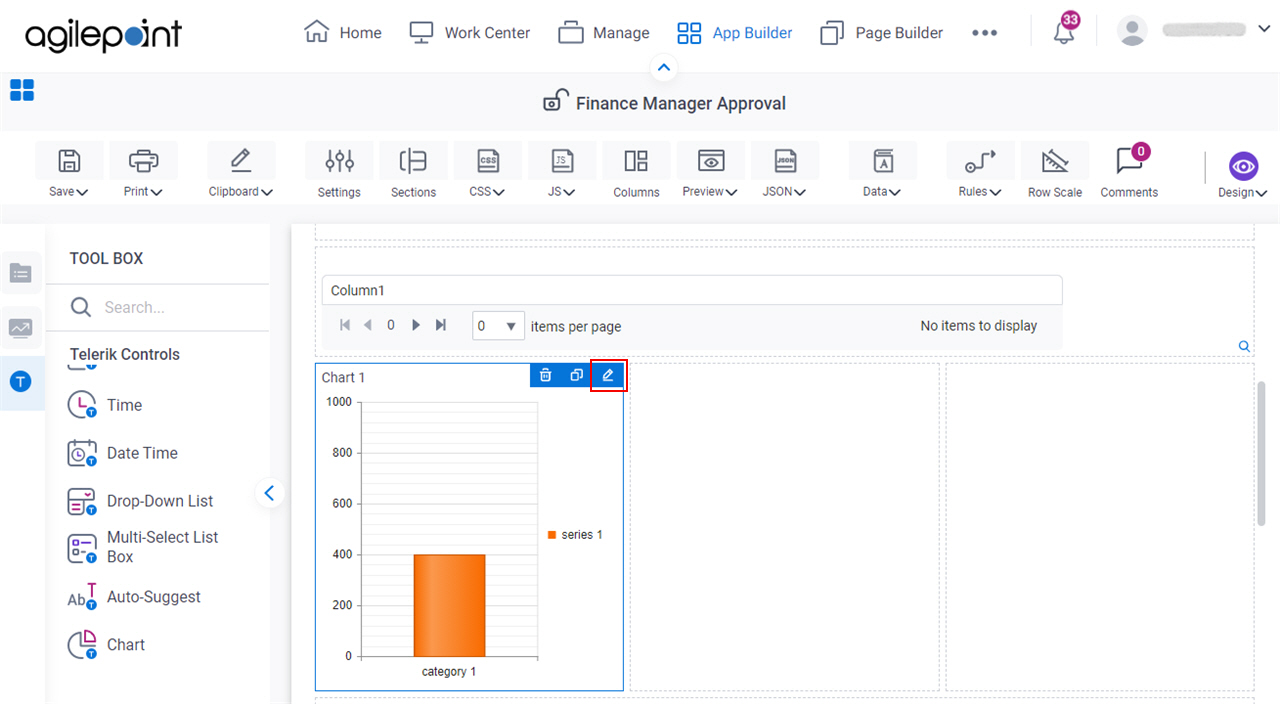This screenshot has height=704, width=1280.
Task: Go to last page in grid pager
Action: tap(441, 325)
